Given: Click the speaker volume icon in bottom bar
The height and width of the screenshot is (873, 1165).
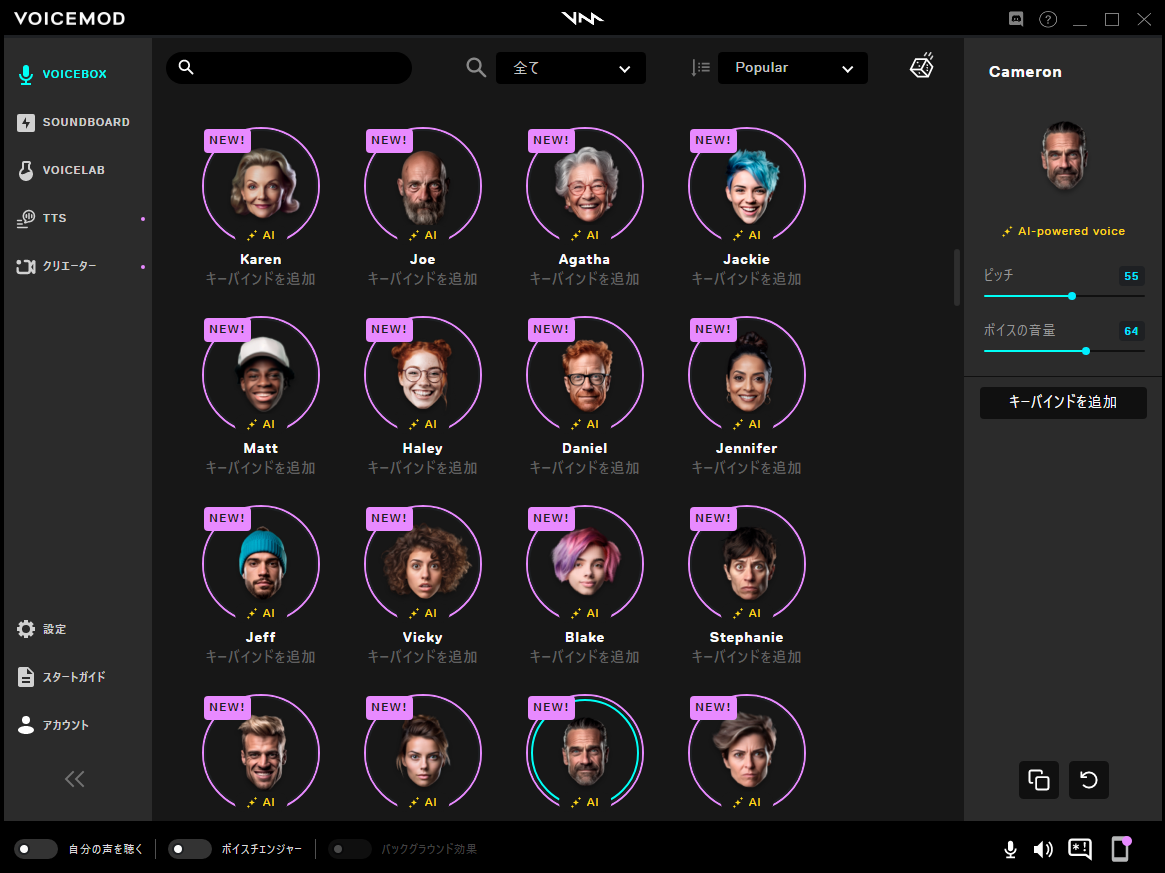Looking at the screenshot, I should click(x=1043, y=849).
